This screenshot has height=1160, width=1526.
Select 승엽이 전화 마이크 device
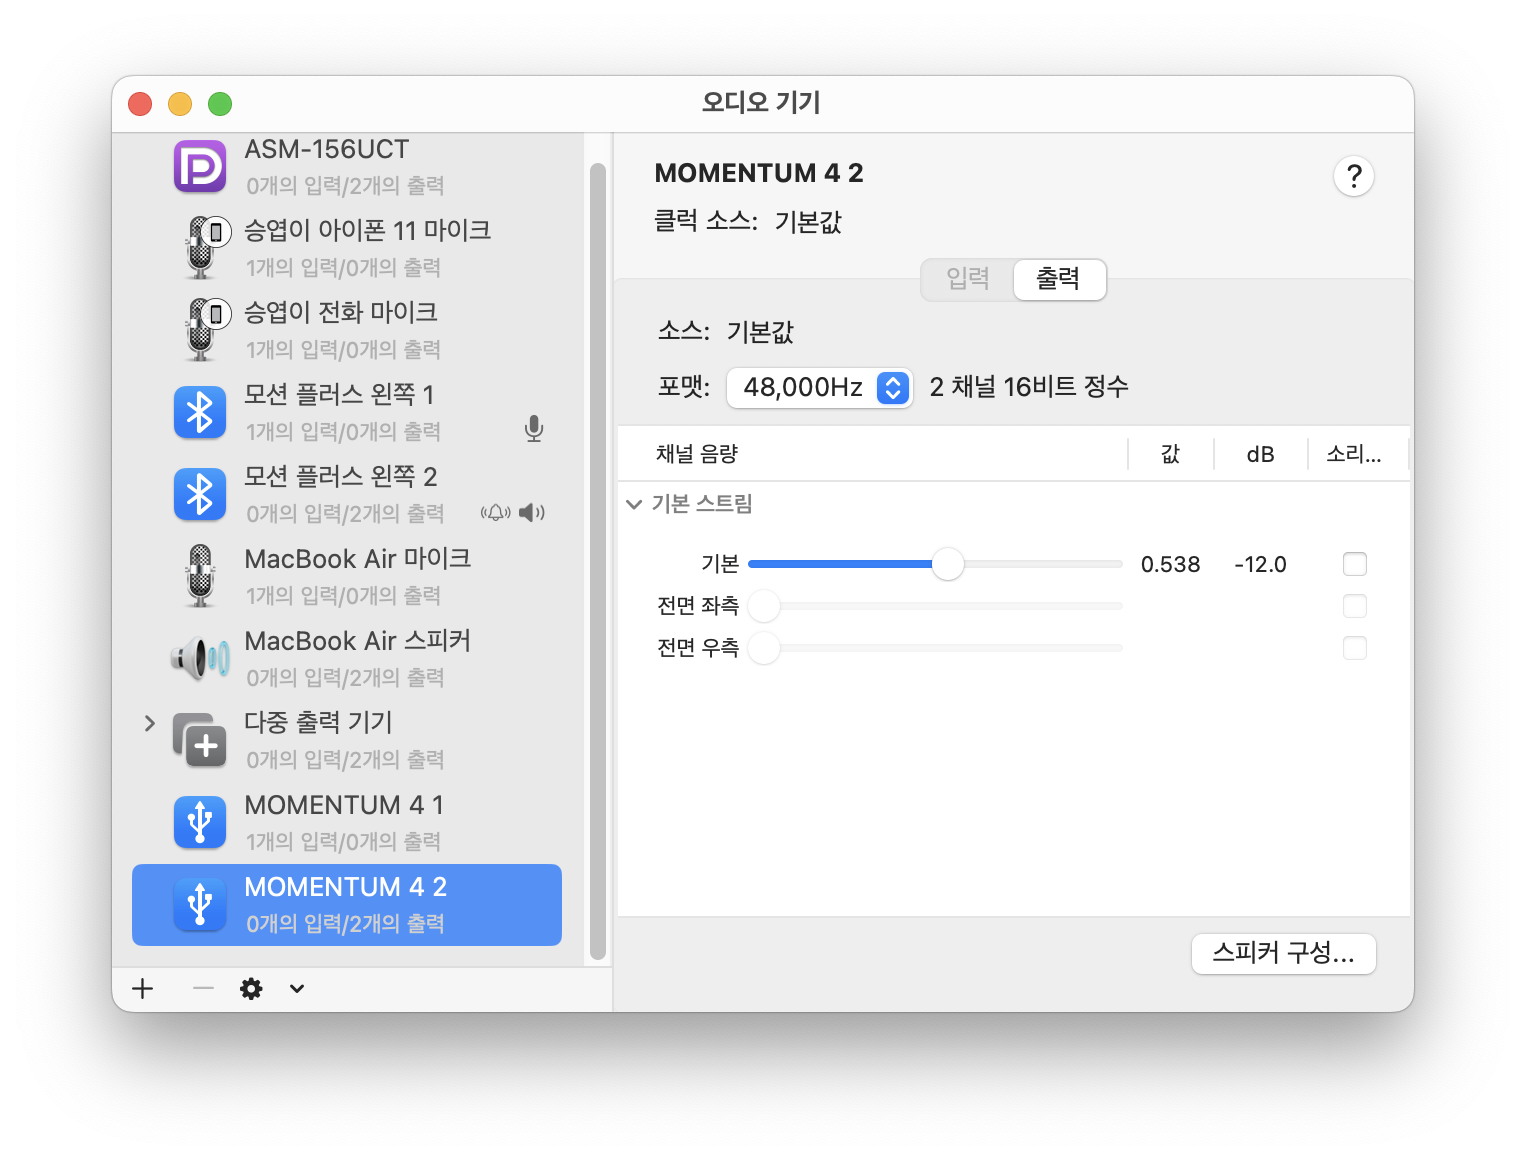(x=347, y=330)
